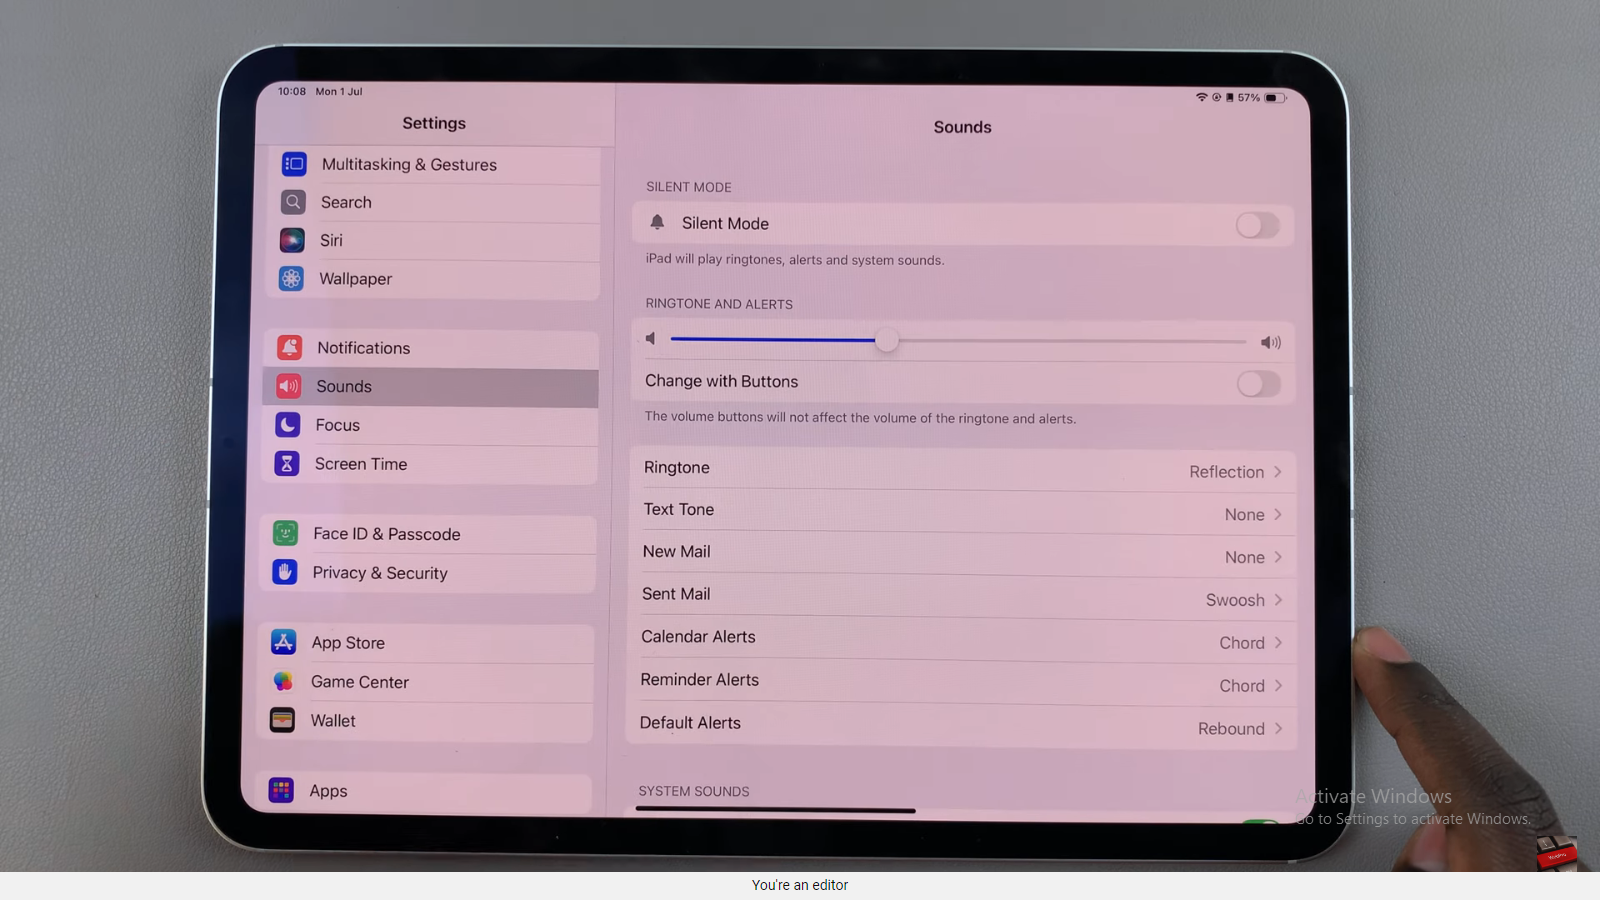Select Privacy & Security in sidebar
Screen dimensions: 1600x900
click(380, 573)
